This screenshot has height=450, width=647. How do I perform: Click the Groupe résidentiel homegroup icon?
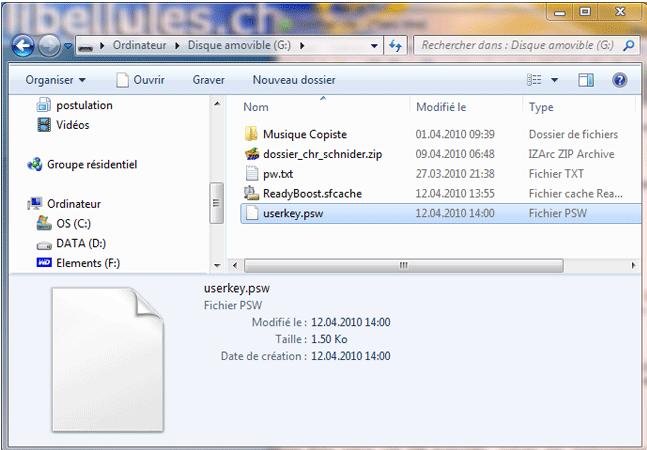[37, 165]
